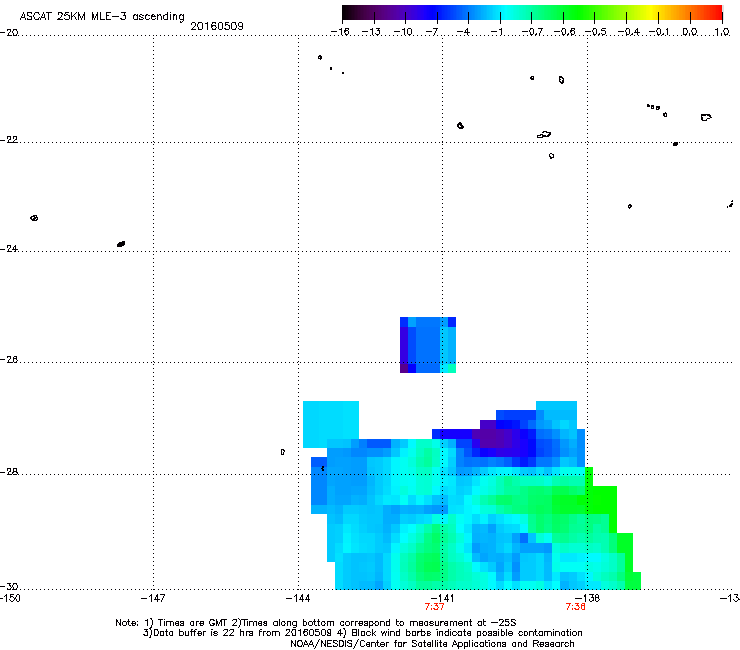
Task: Select the date label 20160509
Action: [x=217, y=26]
